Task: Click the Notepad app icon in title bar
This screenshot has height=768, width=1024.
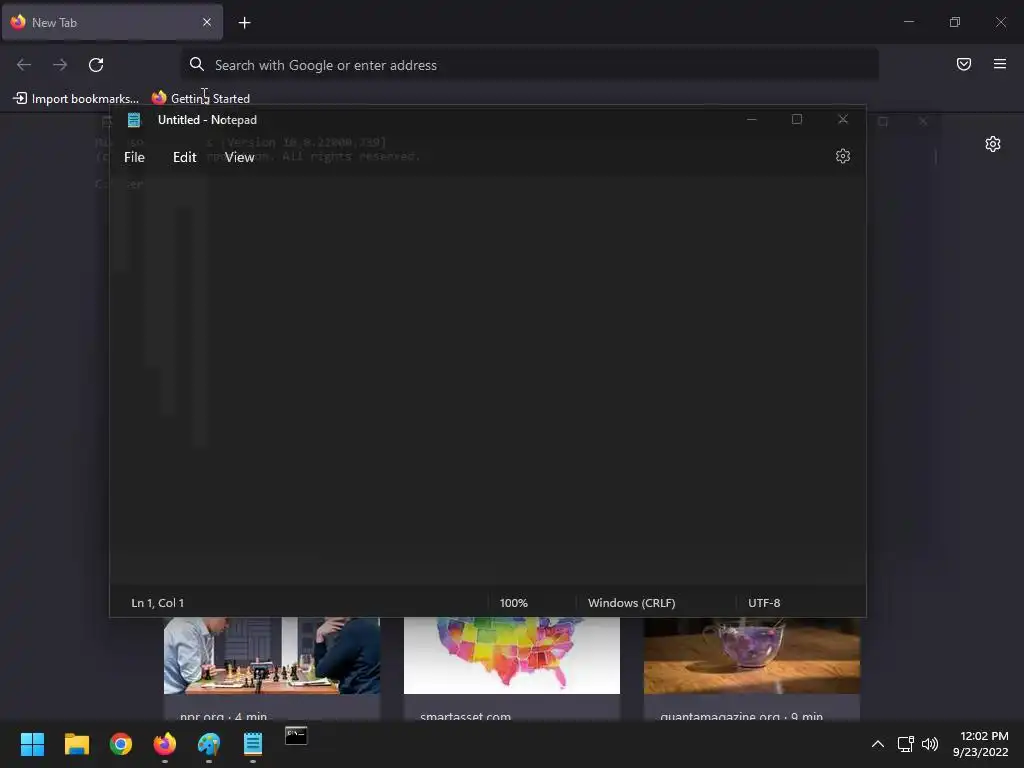Action: pyautogui.click(x=134, y=120)
